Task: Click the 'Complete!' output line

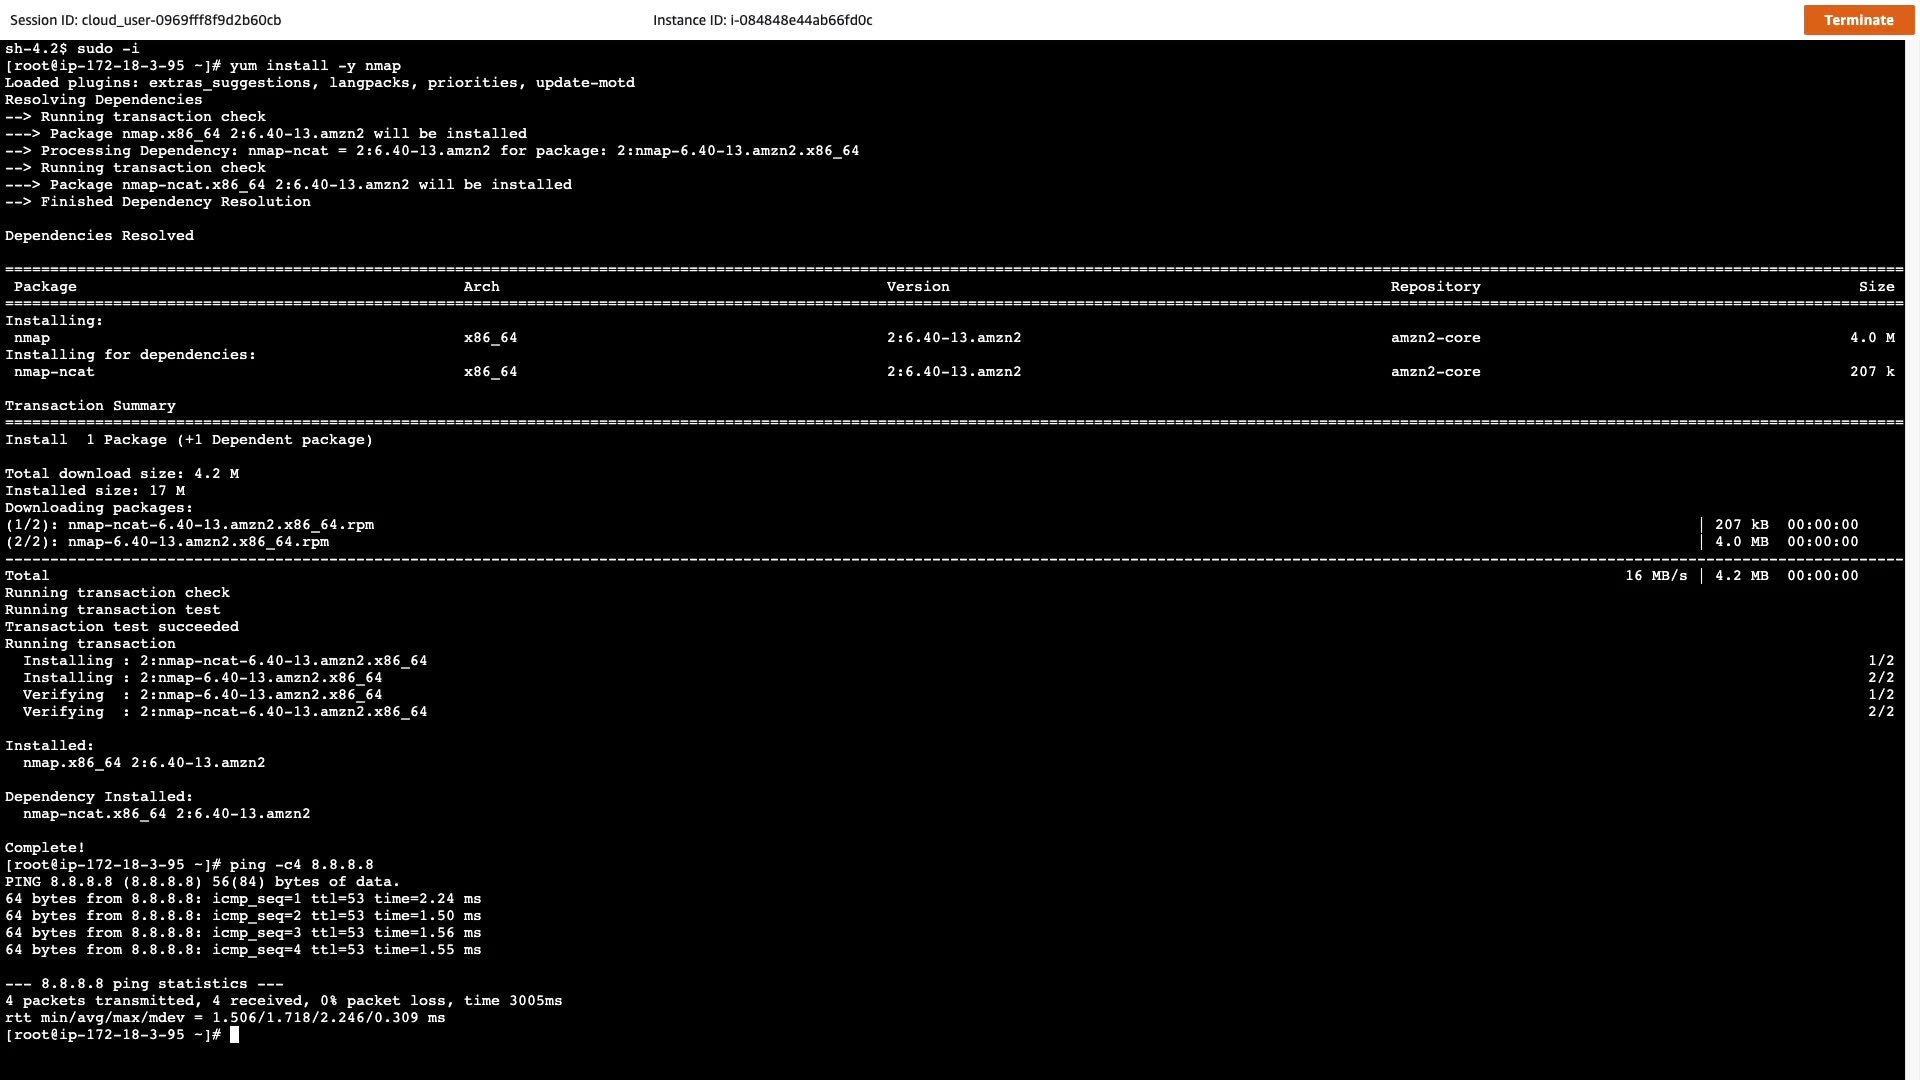Action: (x=45, y=848)
